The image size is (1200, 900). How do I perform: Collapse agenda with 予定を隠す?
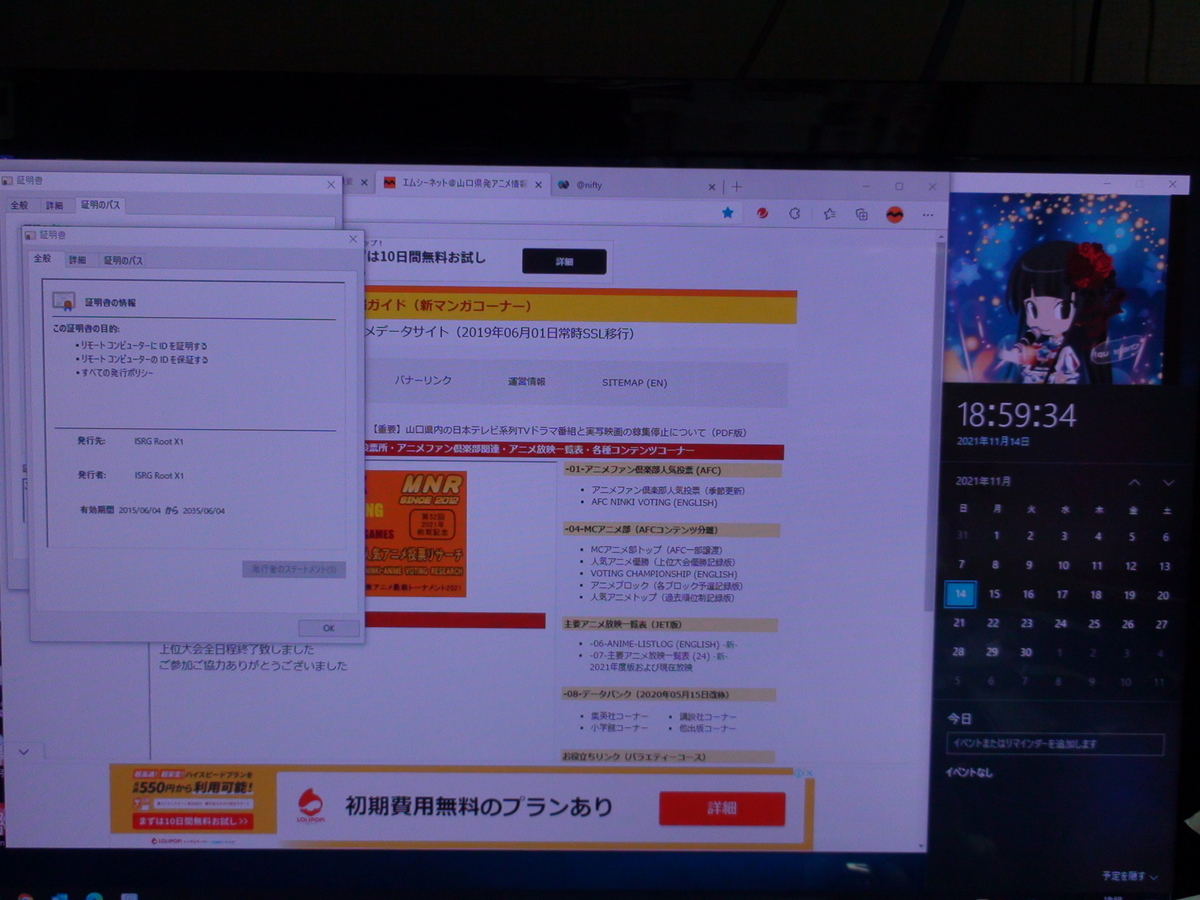pyautogui.click(x=1131, y=876)
